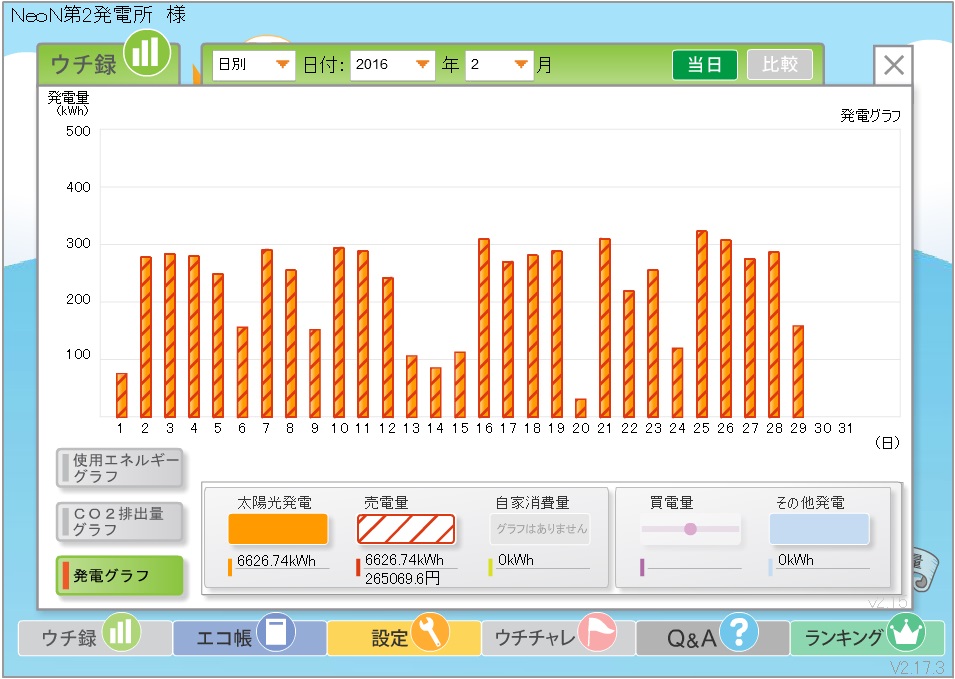955x679 pixels.
Task: Click the bar for day 20
Action: [580, 408]
